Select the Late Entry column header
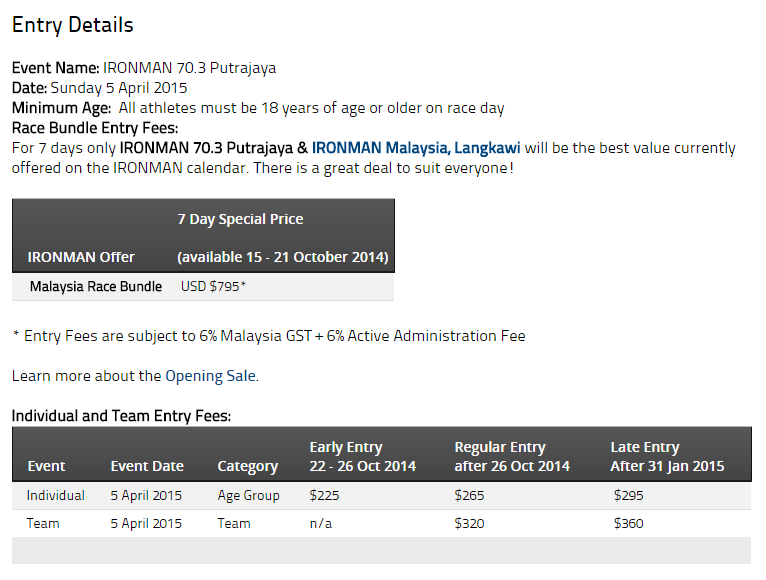This screenshot has width=766, height=580. 667,456
